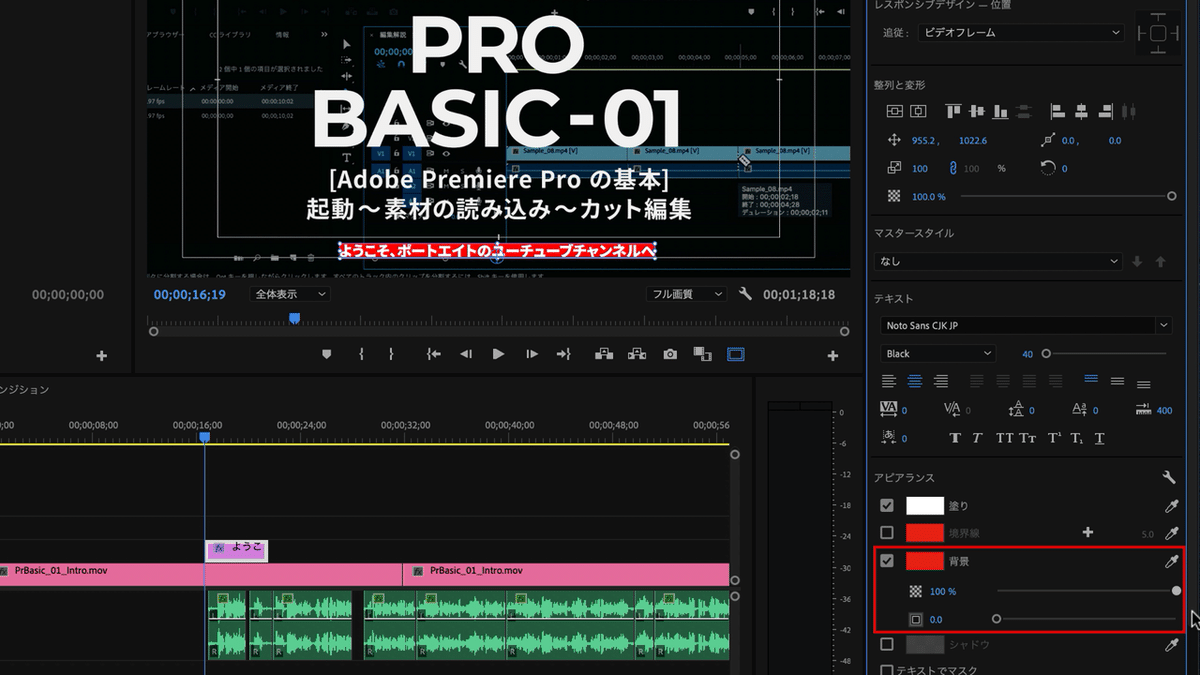Click the Mark Out bracket icon
Image resolution: width=1200 pixels, height=675 pixels.
click(x=391, y=354)
